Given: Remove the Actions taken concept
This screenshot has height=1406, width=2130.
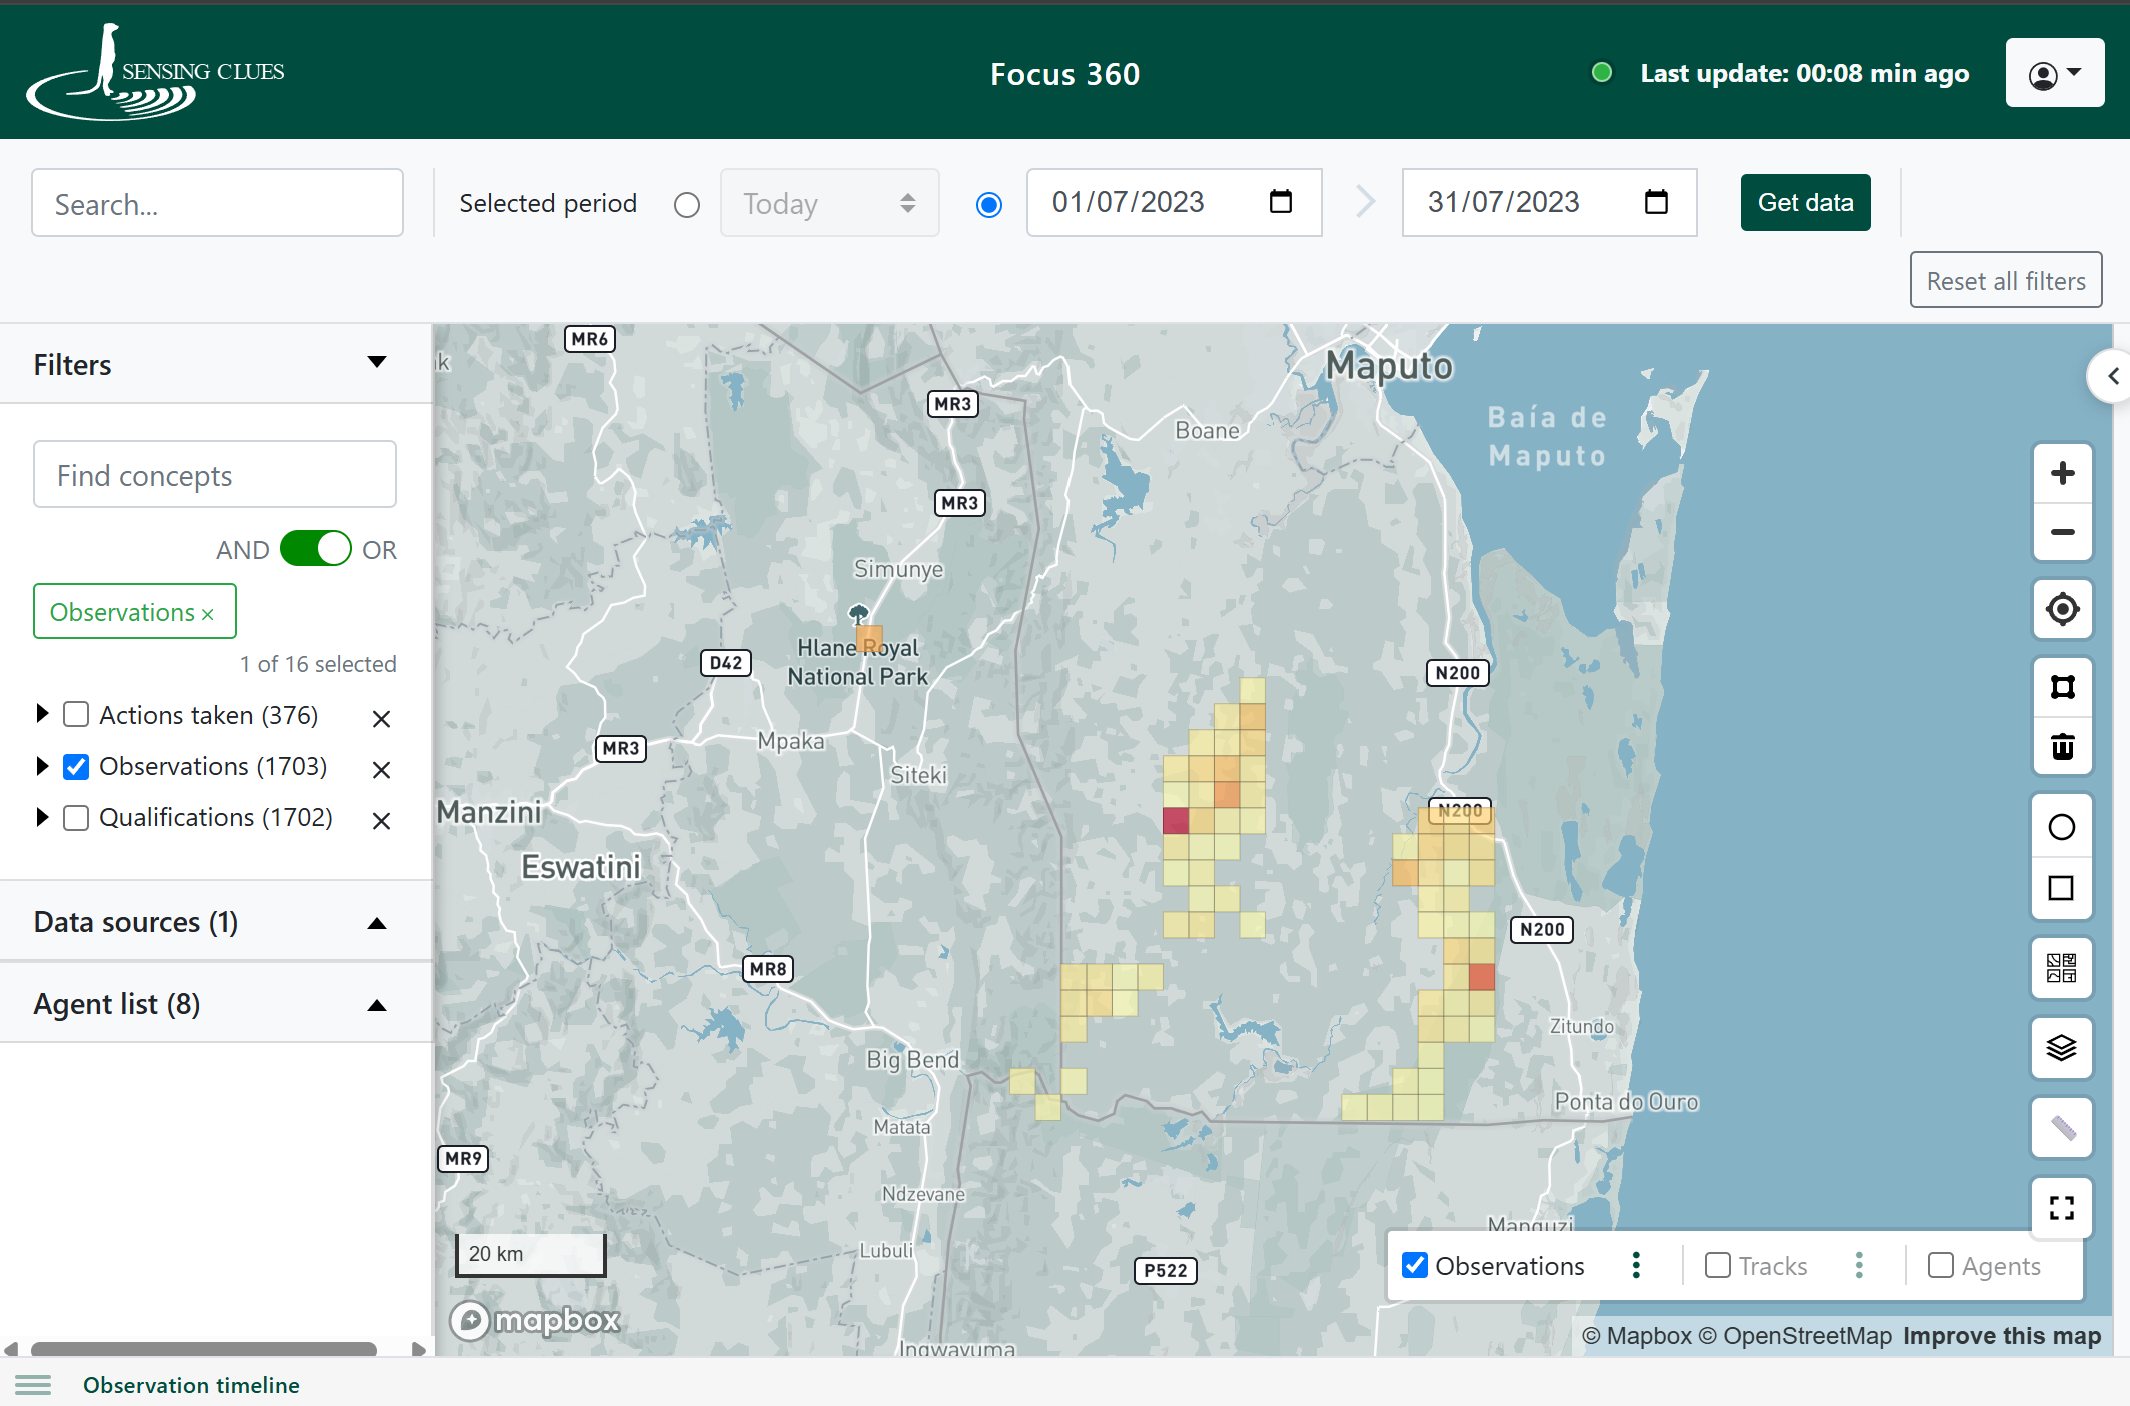Looking at the screenshot, I should [x=381, y=718].
